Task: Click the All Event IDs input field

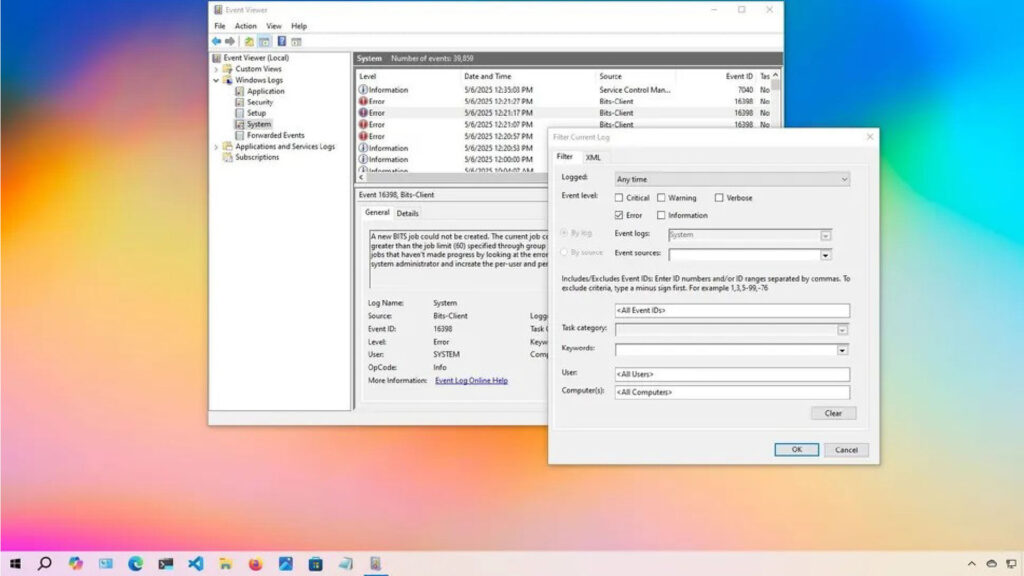Action: tap(732, 311)
